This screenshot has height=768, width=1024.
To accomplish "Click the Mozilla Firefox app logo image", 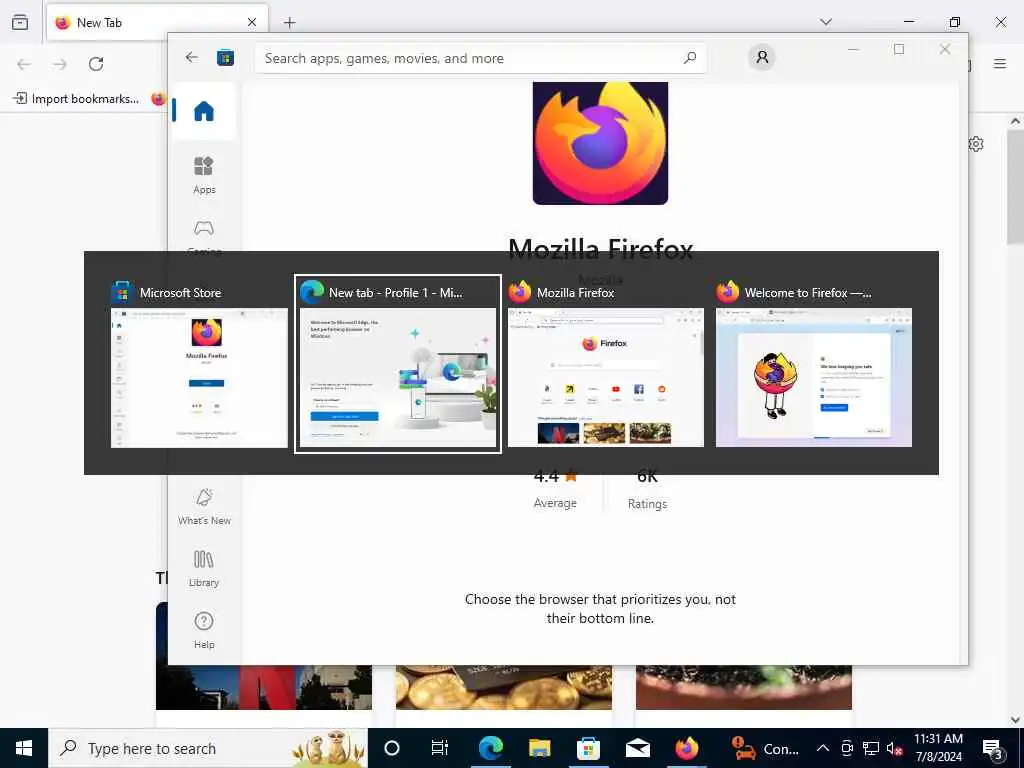I will click(x=600, y=143).
